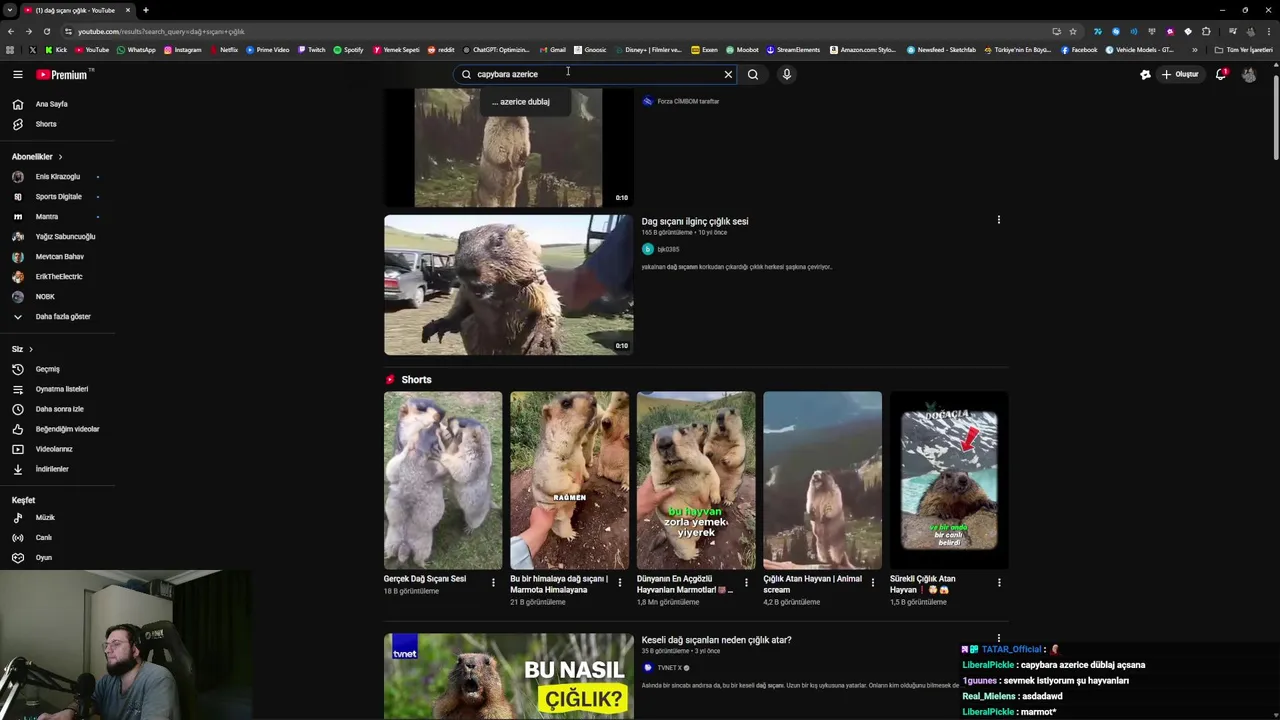The height and width of the screenshot is (720, 1280).
Task: Open the Spotify bookmark
Action: (348, 50)
